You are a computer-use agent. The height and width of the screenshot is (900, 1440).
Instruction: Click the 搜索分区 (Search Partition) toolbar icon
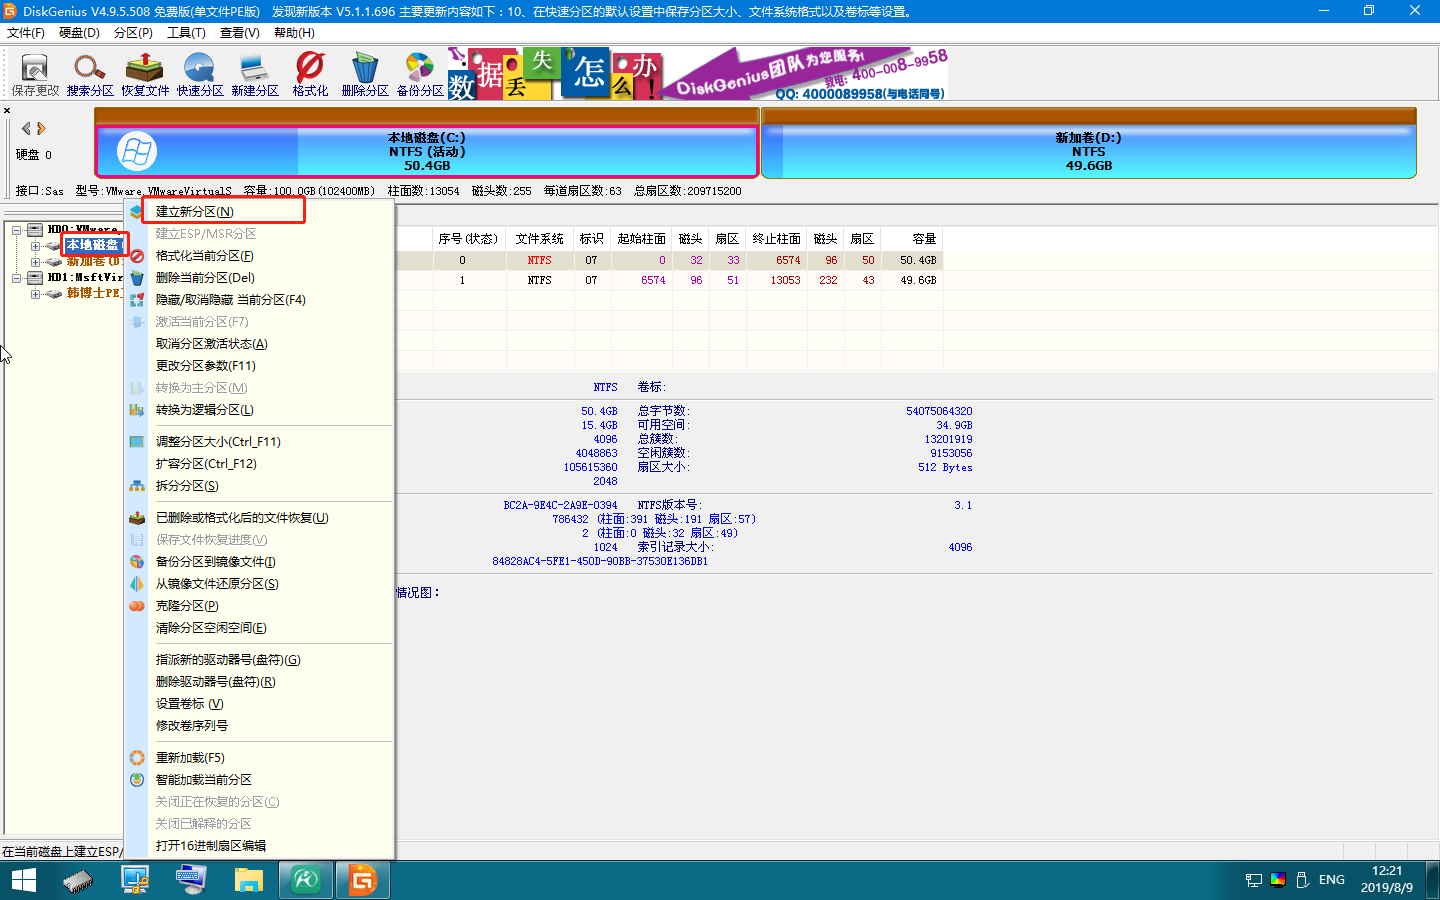90,75
